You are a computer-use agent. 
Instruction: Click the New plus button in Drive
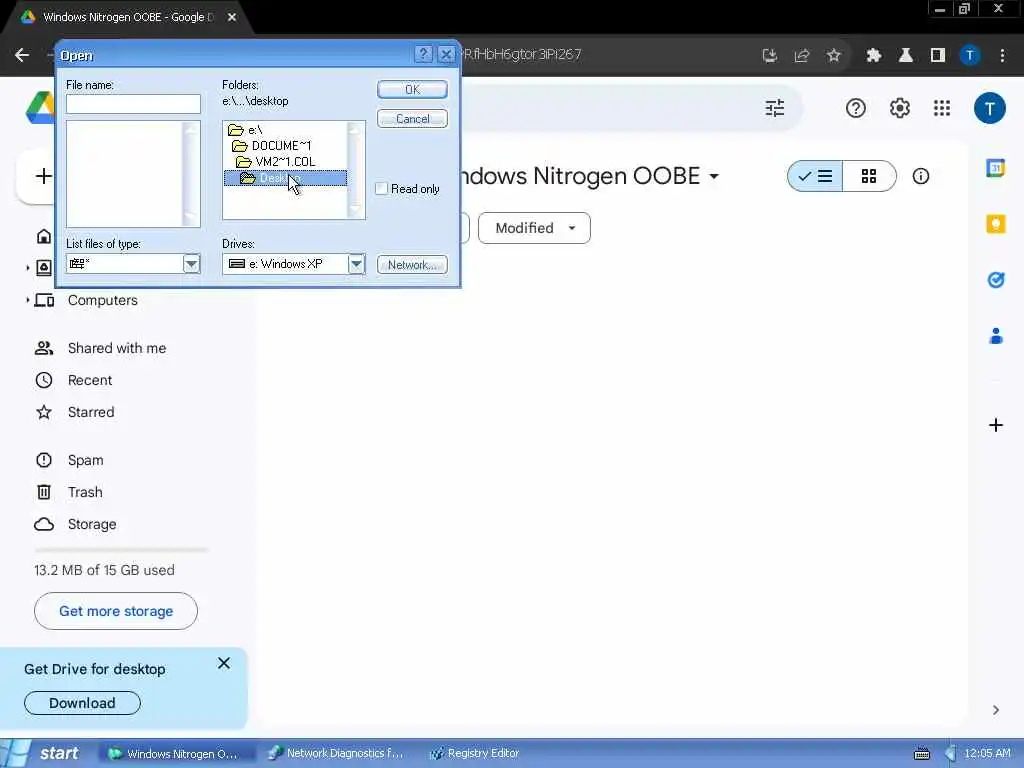[x=43, y=176]
